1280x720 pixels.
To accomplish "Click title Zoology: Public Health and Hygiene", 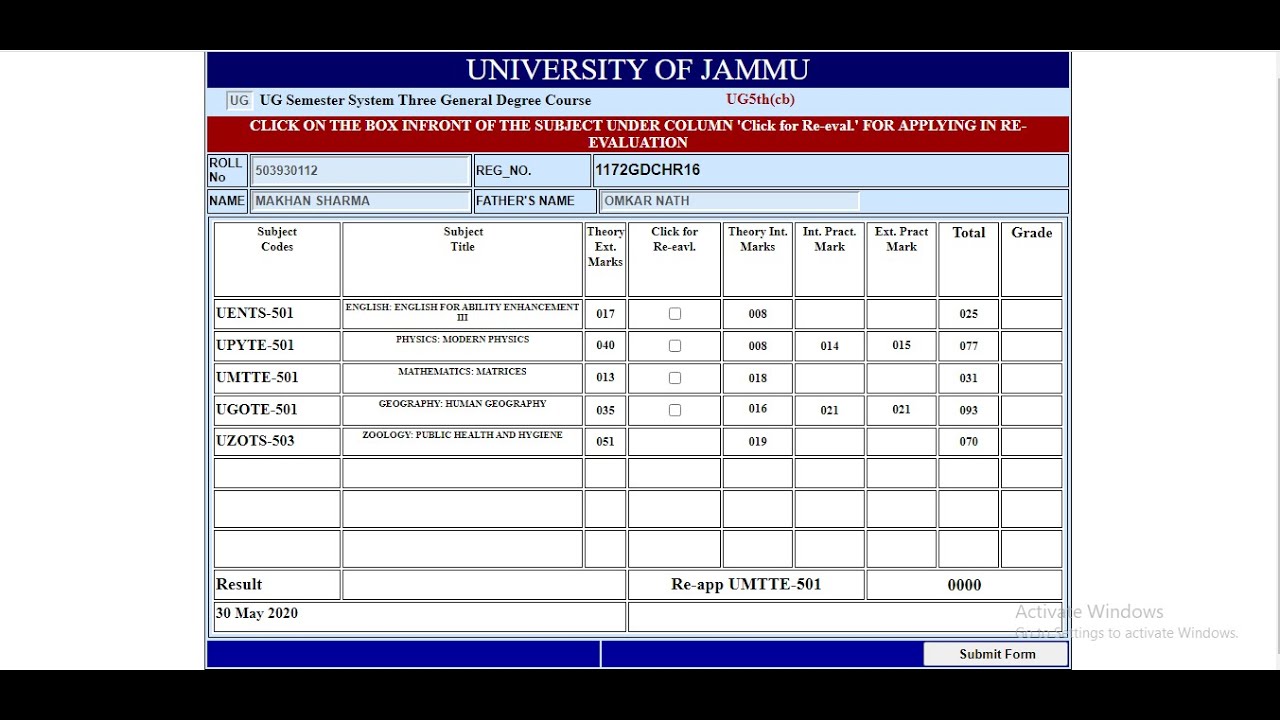I will 462,435.
